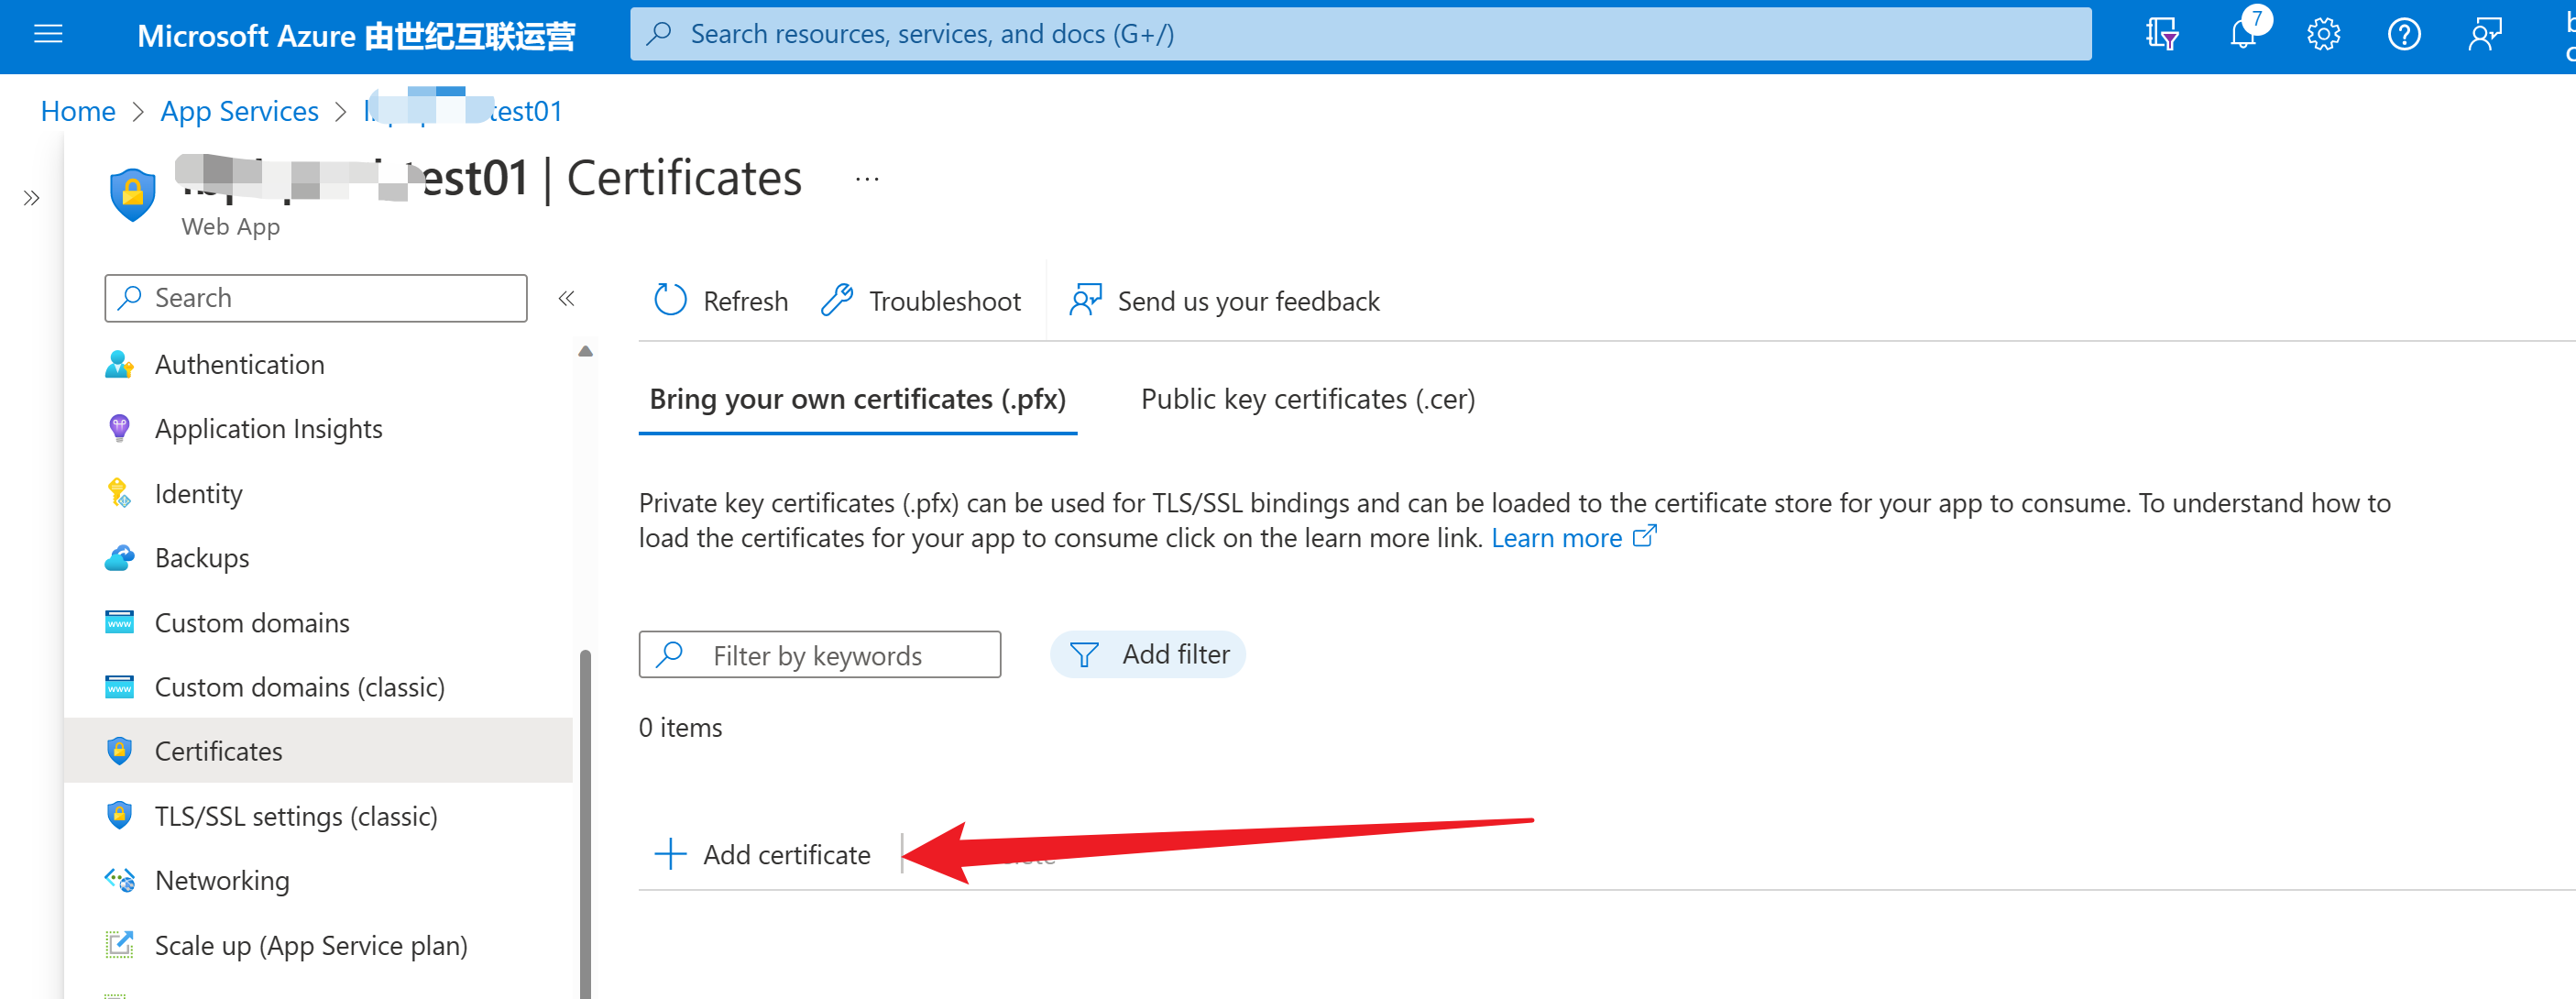Open the notifications bell icon
The height and width of the screenshot is (999, 2576).
pyautogui.click(x=2243, y=35)
